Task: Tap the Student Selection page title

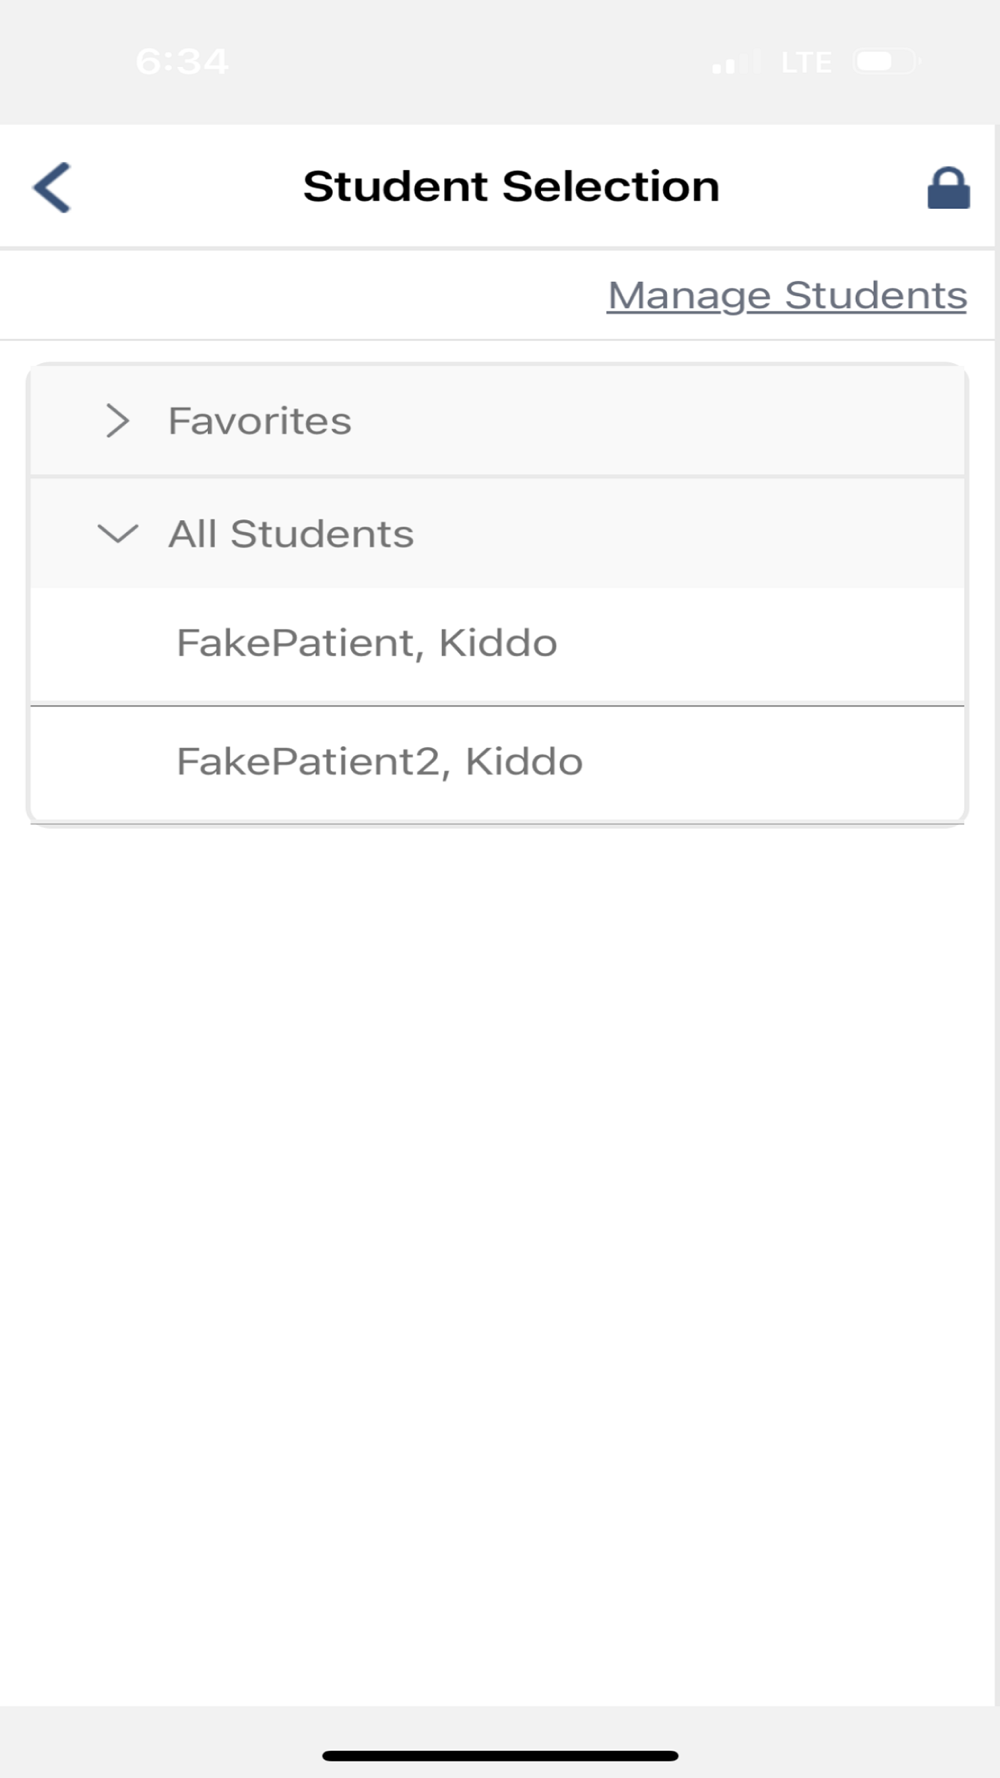Action: pyautogui.click(x=511, y=187)
